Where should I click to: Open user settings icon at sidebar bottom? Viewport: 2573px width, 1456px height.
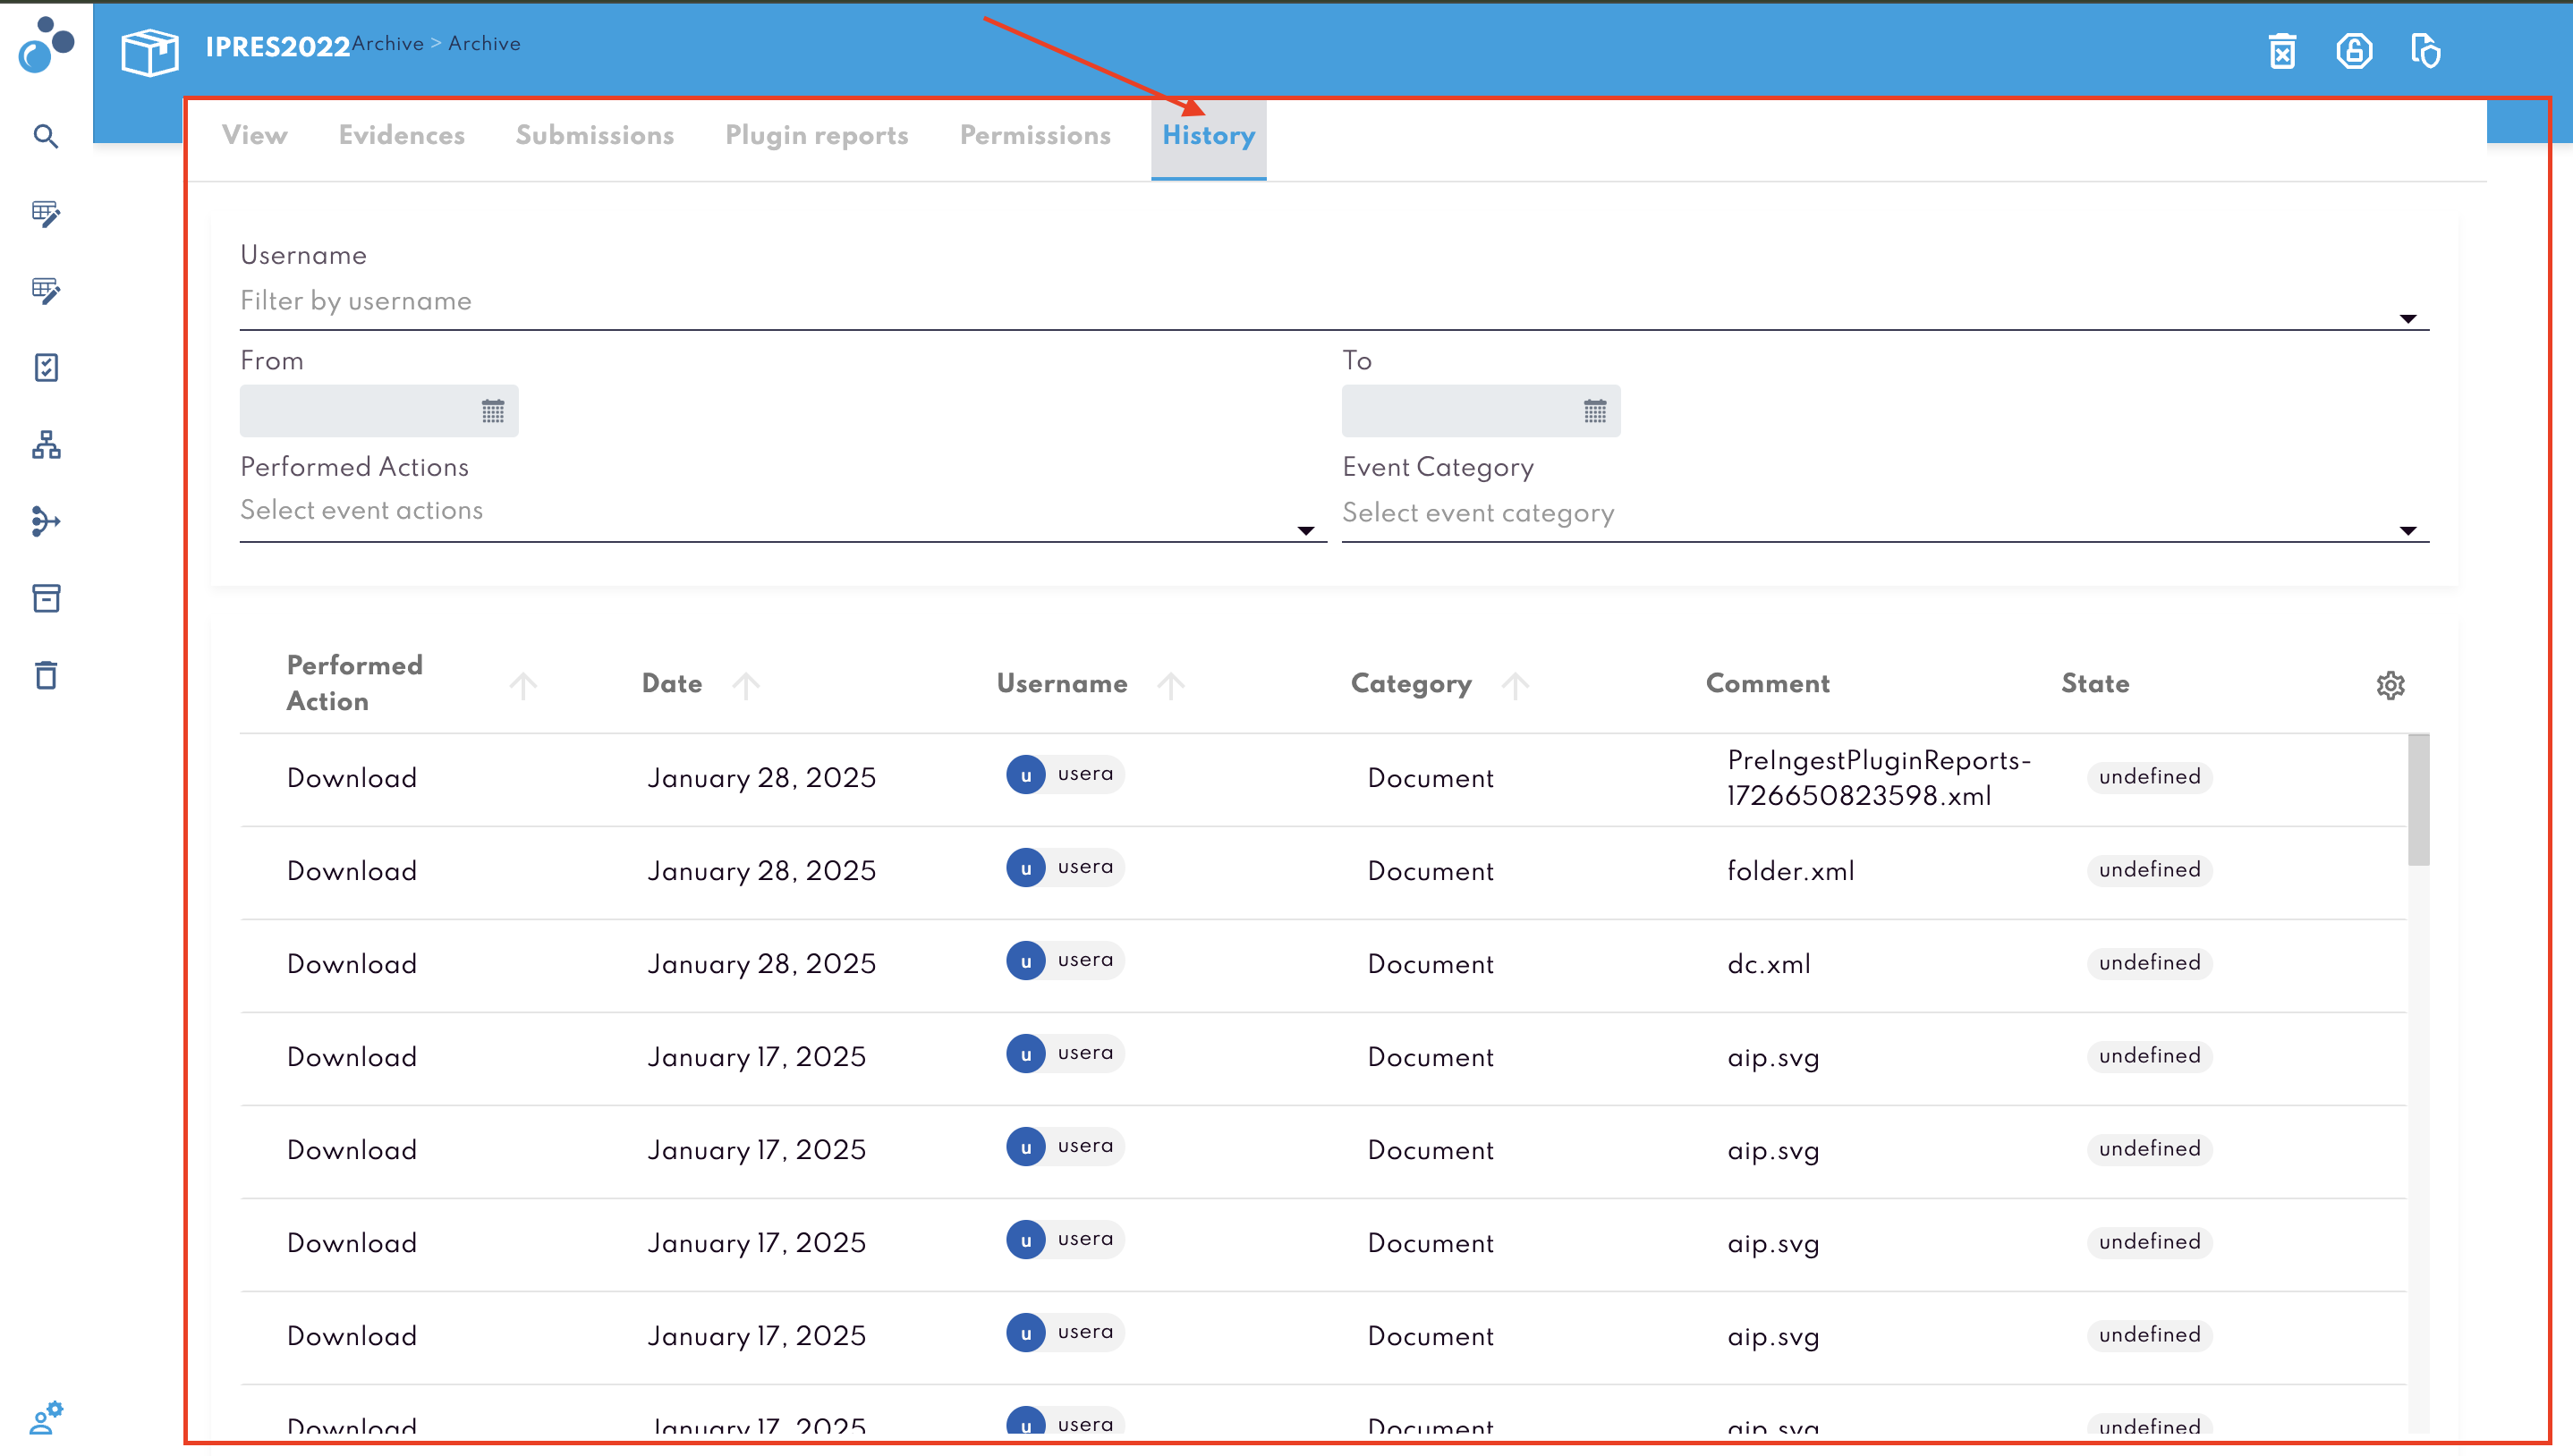pyautogui.click(x=46, y=1418)
